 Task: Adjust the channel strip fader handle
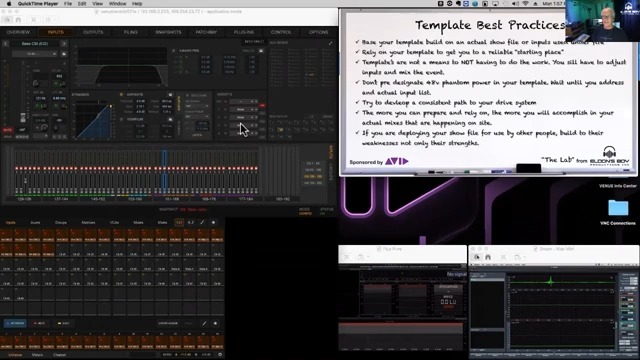click(23, 118)
